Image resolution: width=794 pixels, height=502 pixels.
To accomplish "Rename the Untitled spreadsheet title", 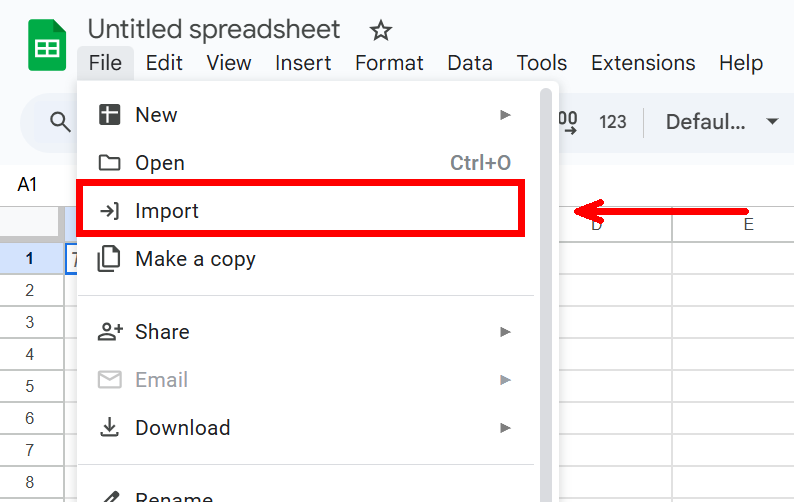I will 214,30.
